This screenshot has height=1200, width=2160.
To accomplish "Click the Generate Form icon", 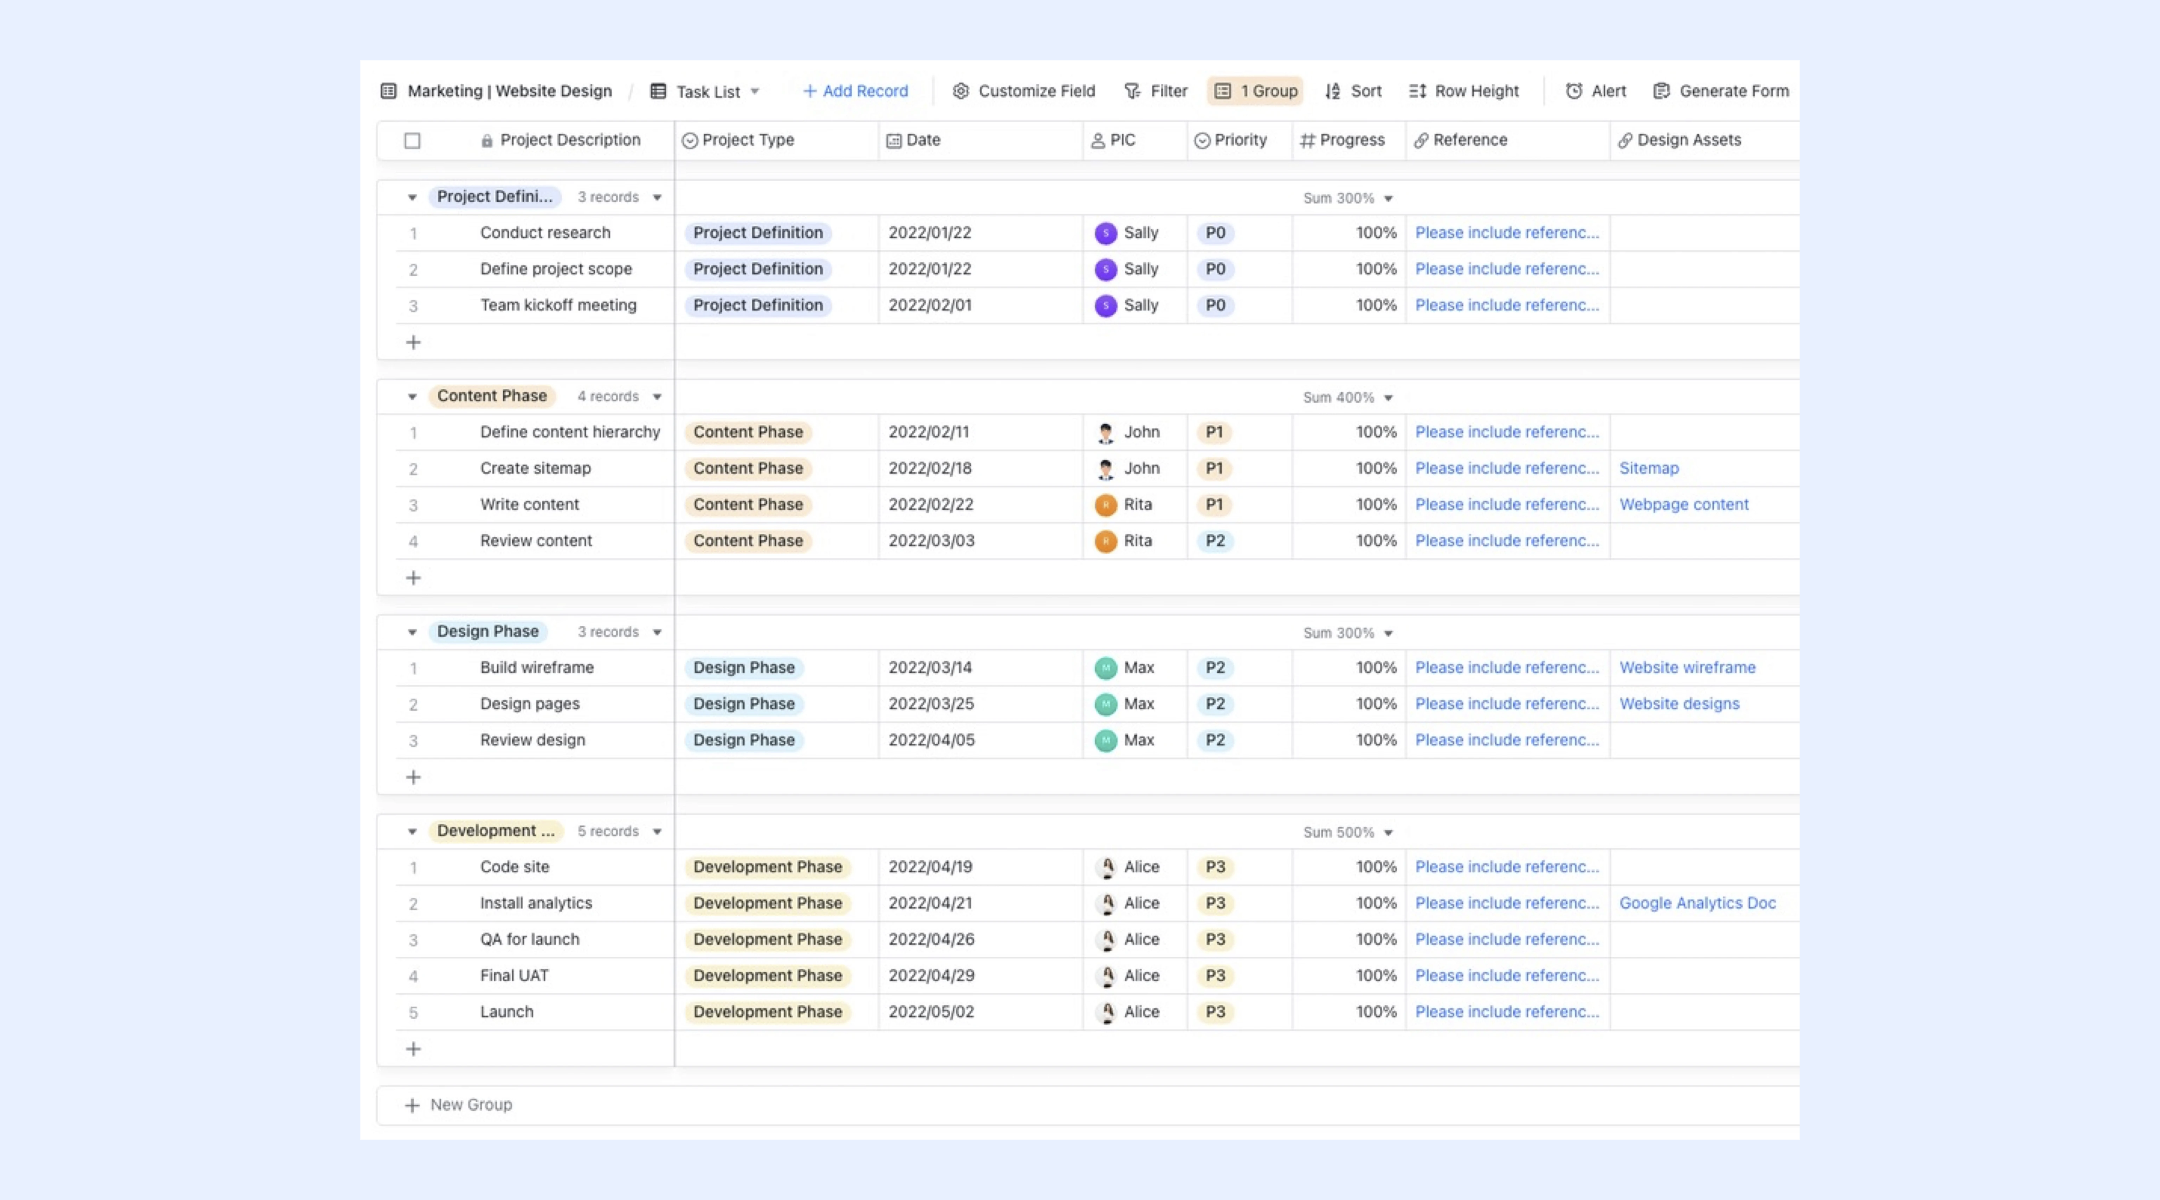I will tap(1662, 91).
